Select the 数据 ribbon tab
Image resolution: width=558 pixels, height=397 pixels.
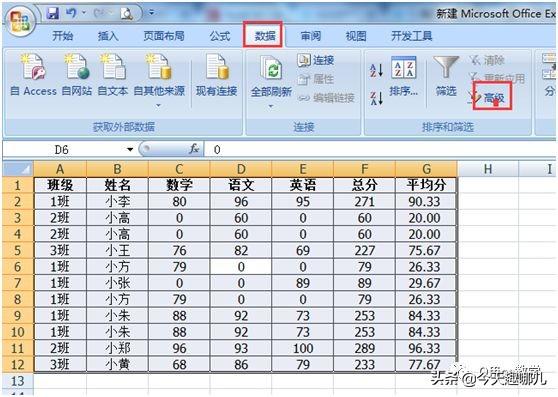coord(264,35)
